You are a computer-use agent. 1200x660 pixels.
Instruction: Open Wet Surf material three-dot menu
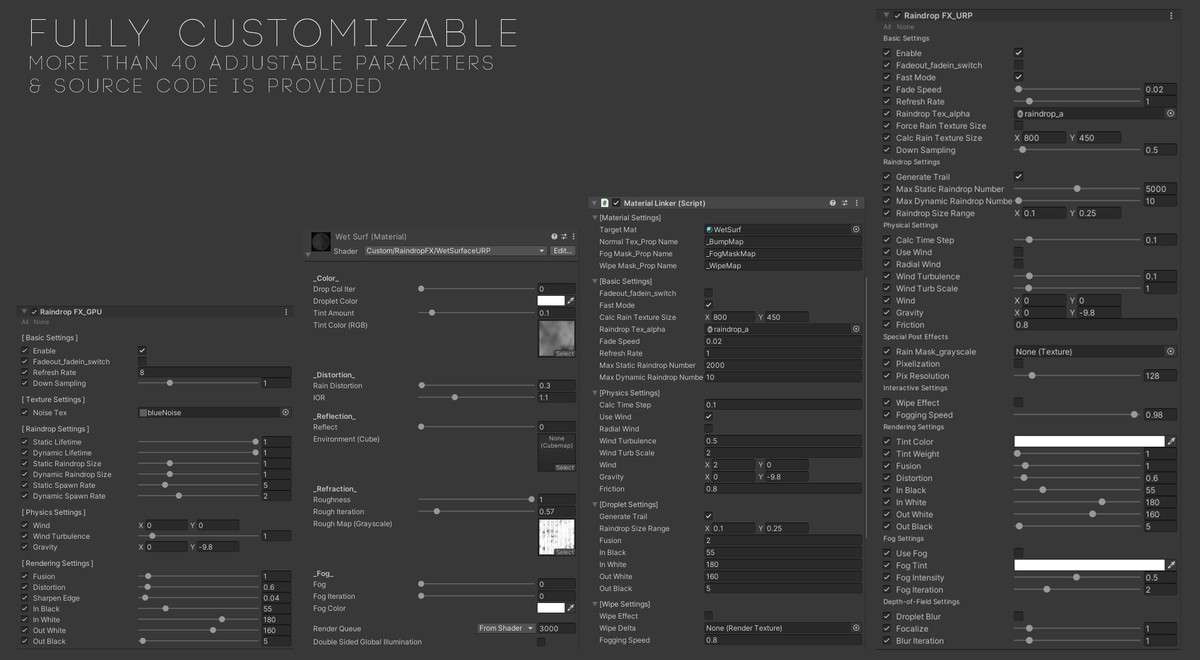[574, 237]
